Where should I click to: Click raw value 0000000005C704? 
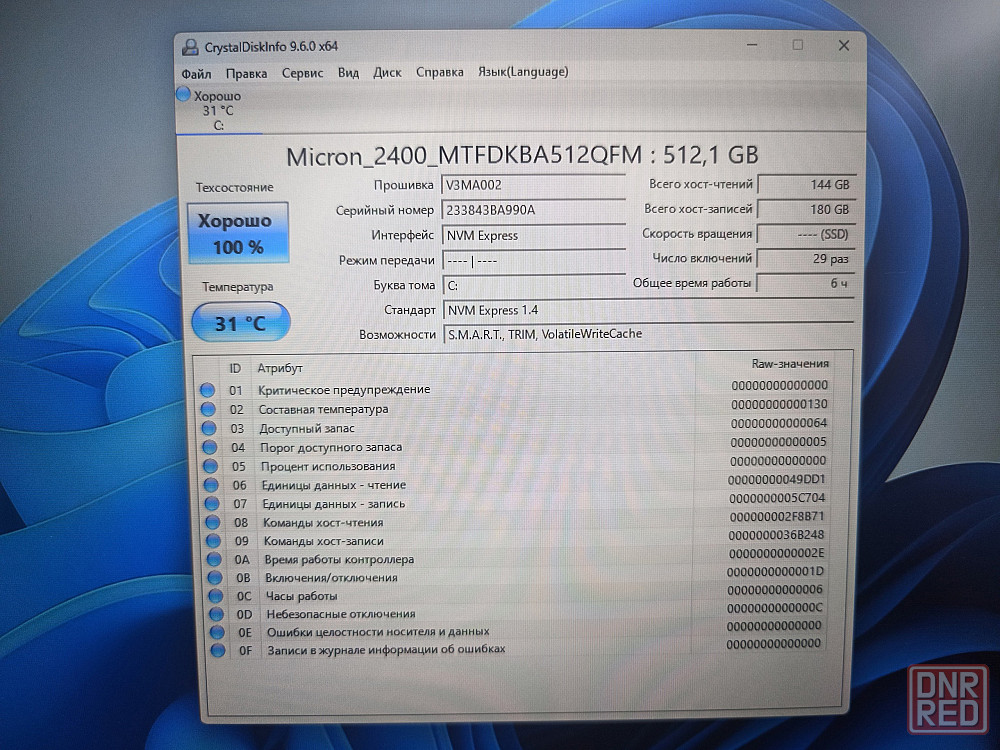777,497
